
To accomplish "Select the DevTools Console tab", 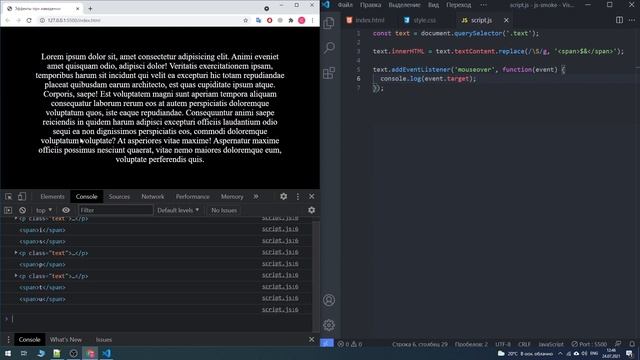I will 87,197.
